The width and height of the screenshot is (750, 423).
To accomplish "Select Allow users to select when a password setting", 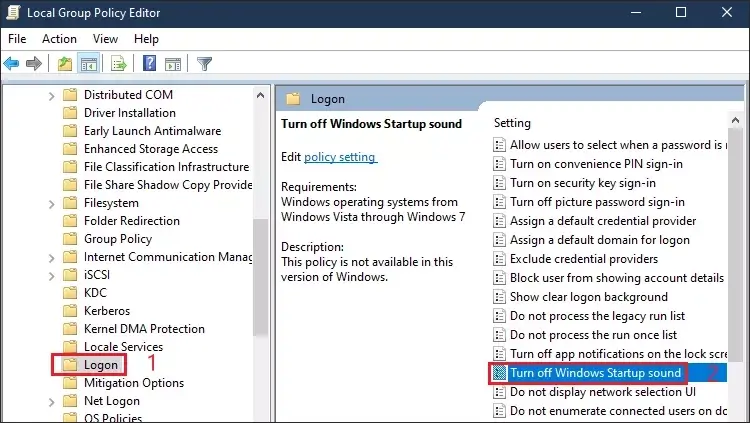I will [x=618, y=145].
